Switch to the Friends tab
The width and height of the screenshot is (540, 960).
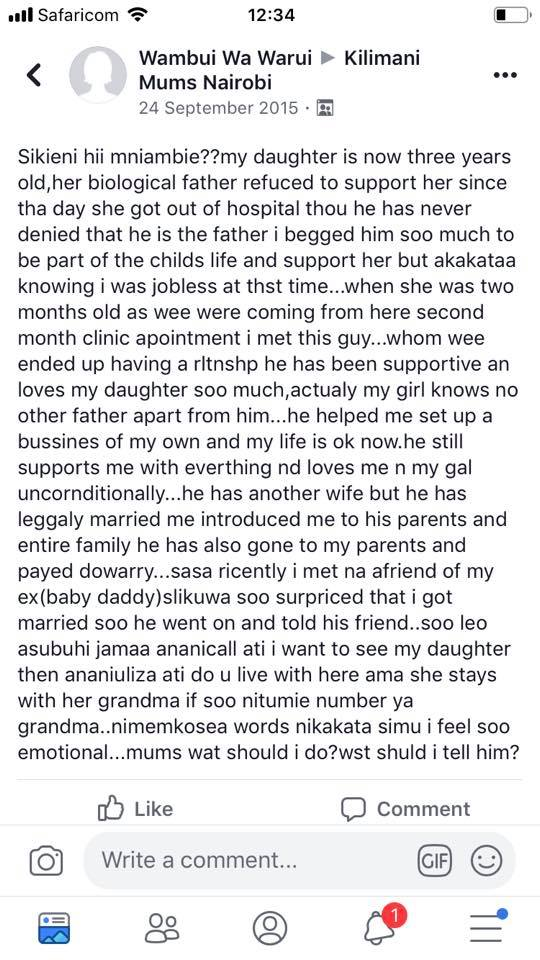[162, 928]
